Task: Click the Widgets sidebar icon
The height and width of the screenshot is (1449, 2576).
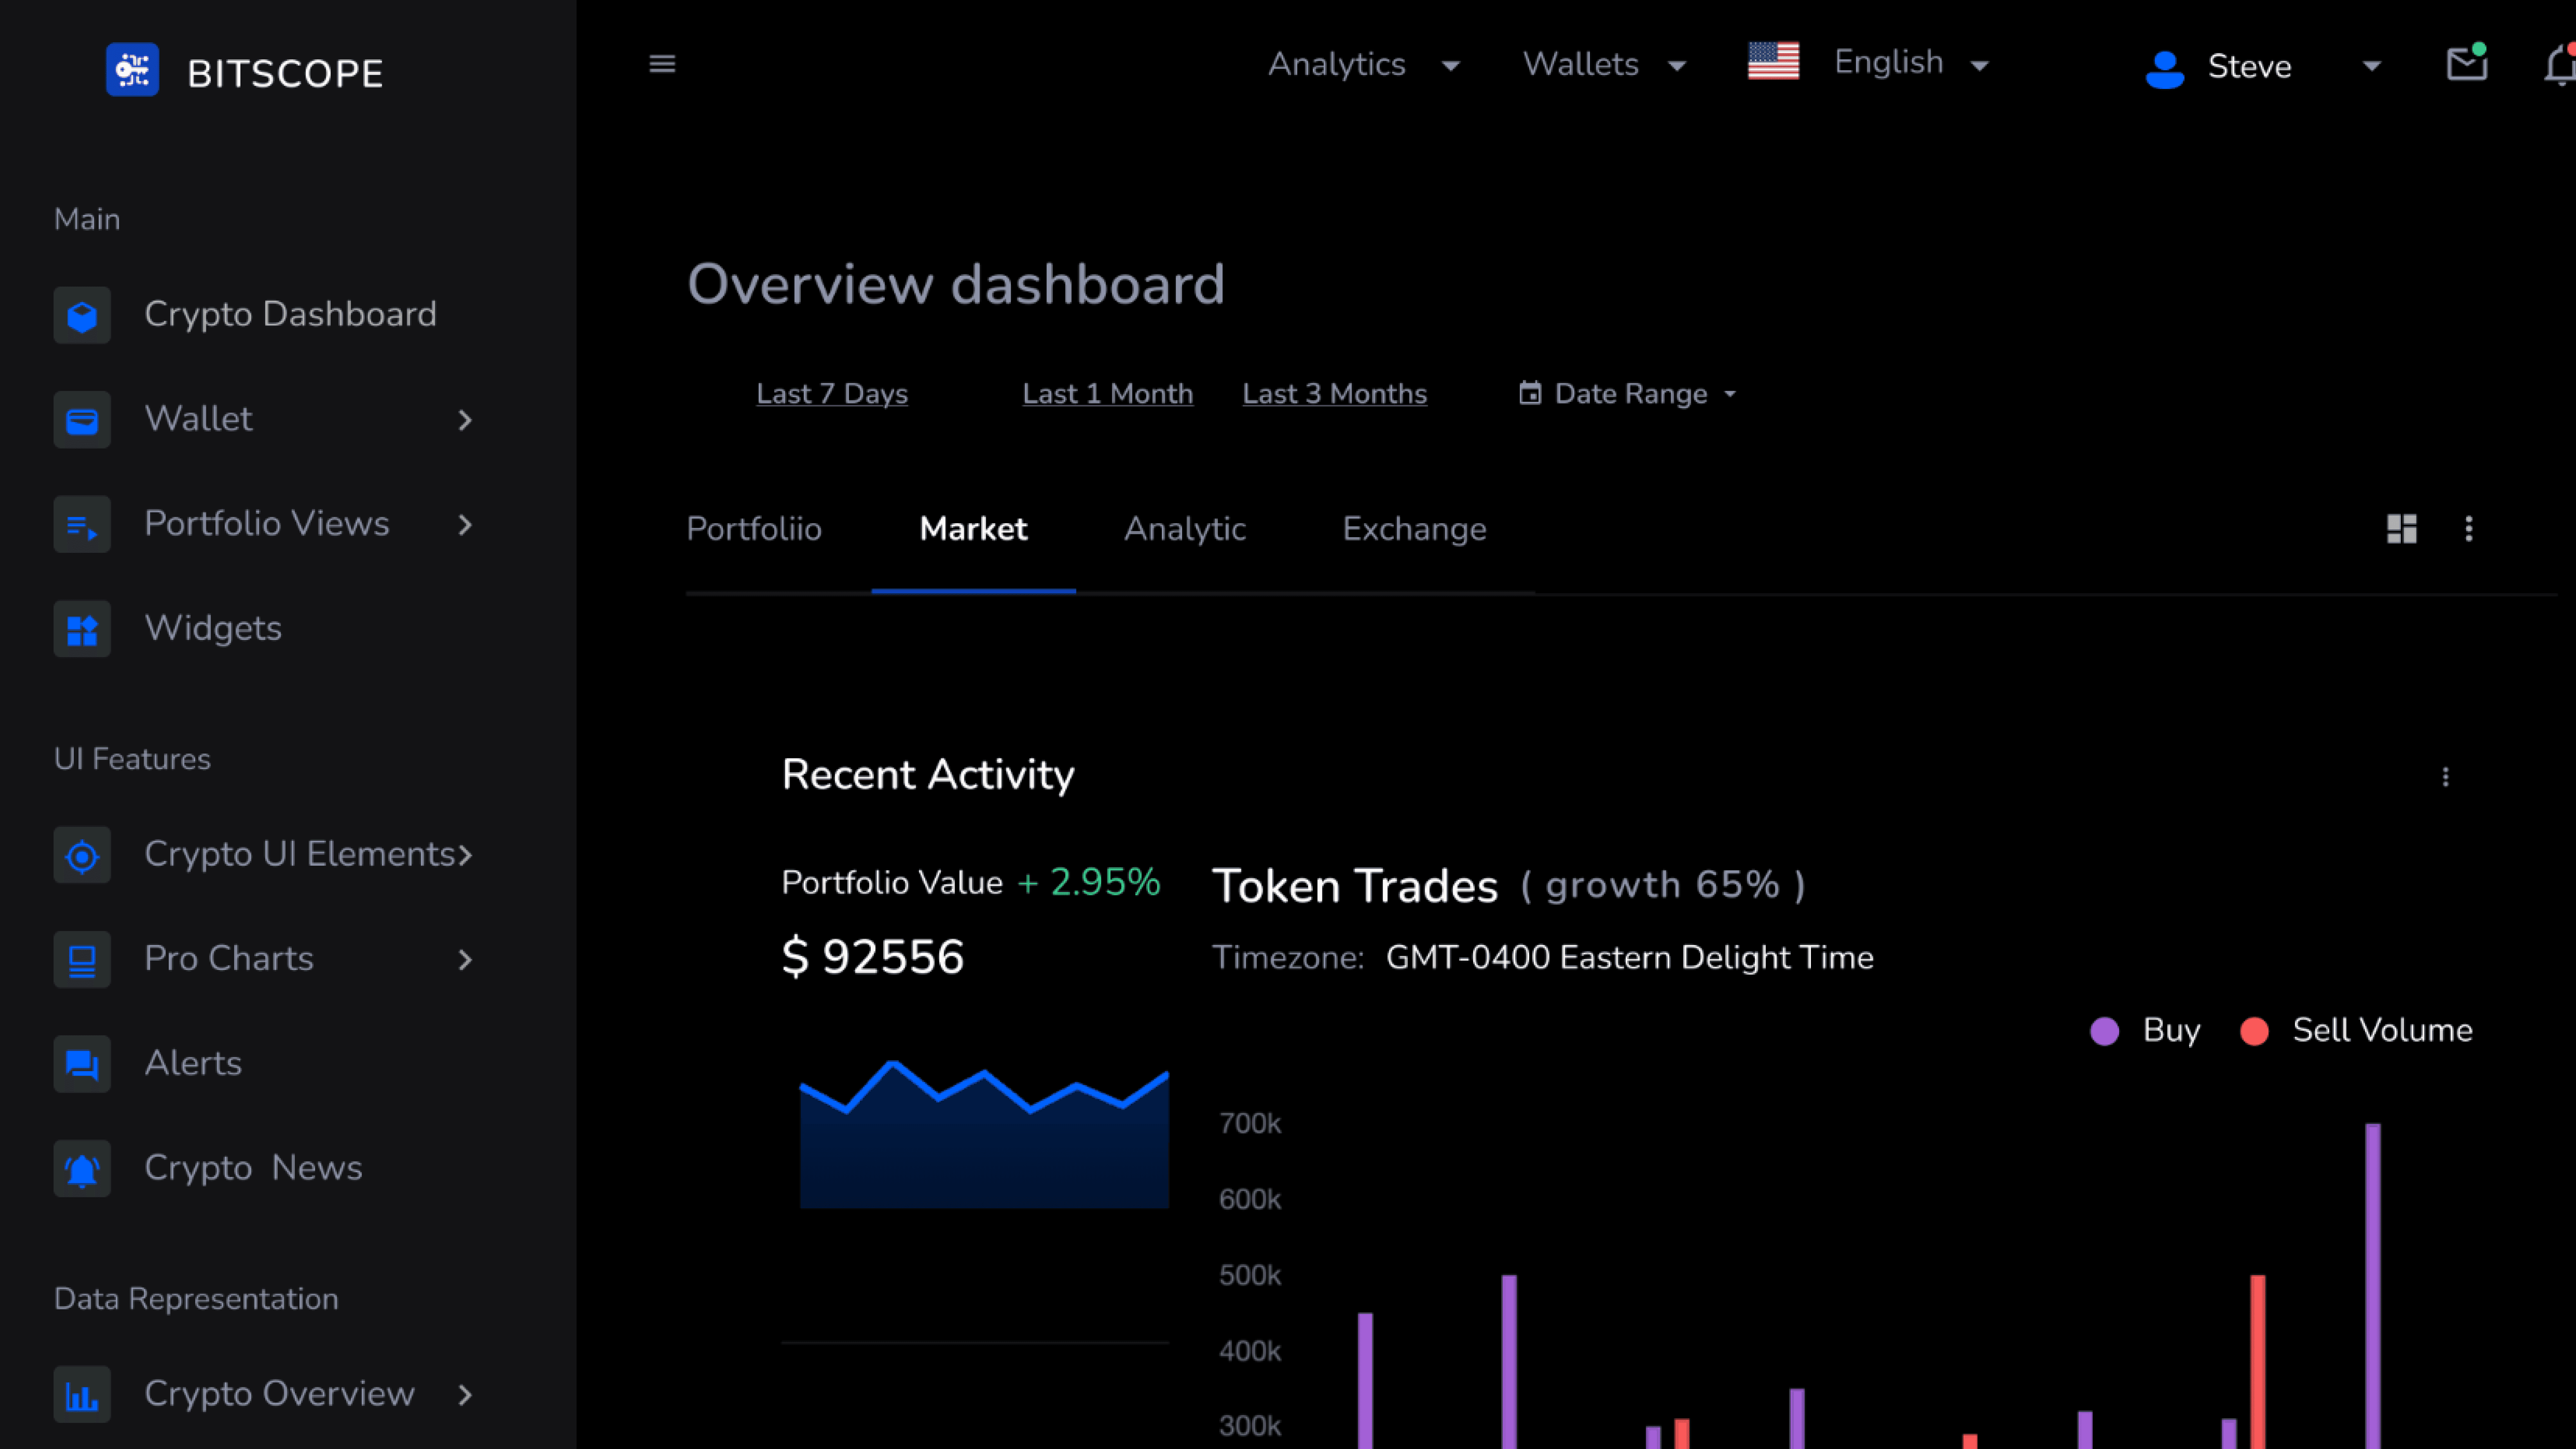Action: [82, 629]
